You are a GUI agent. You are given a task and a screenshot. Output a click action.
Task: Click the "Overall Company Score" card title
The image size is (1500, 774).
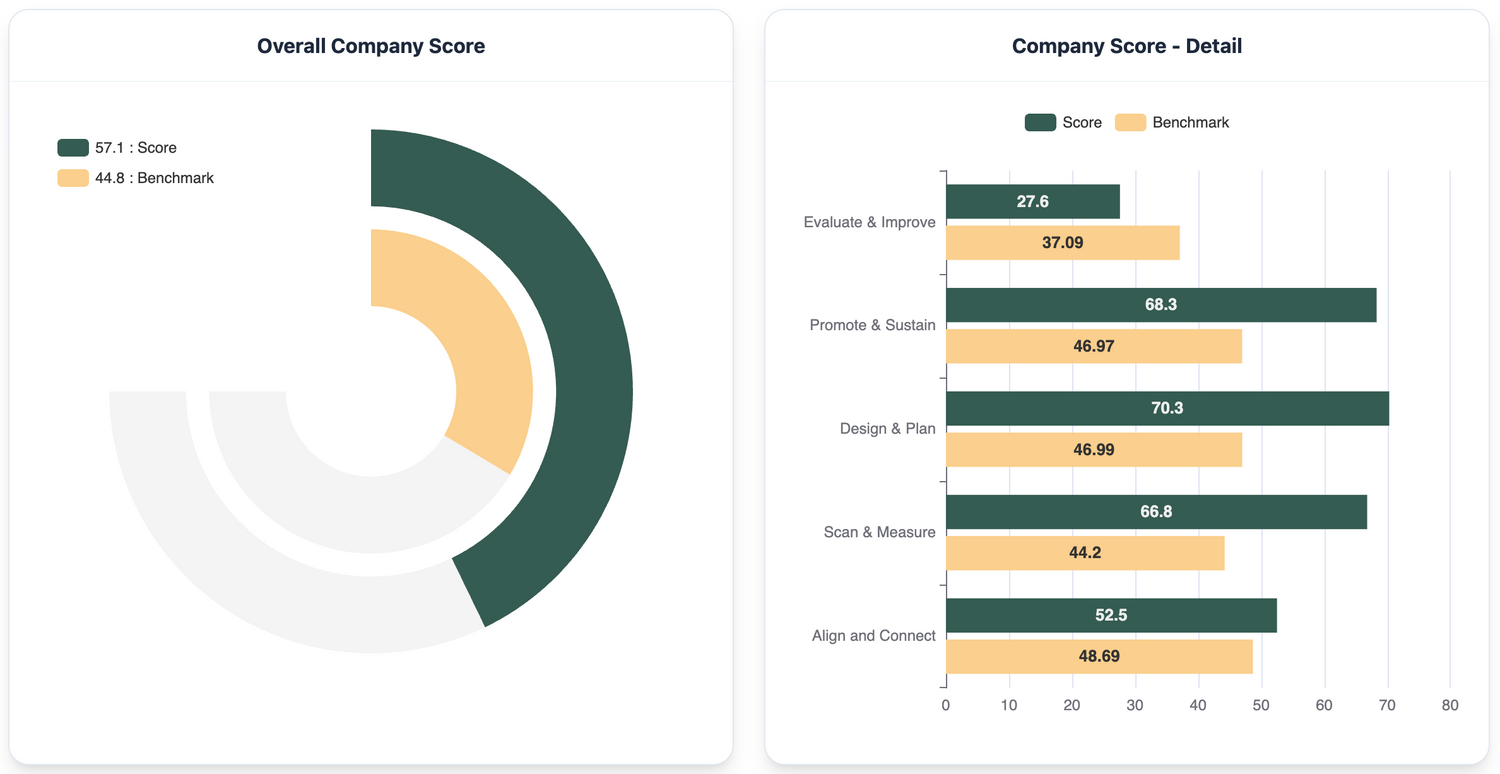pos(371,46)
